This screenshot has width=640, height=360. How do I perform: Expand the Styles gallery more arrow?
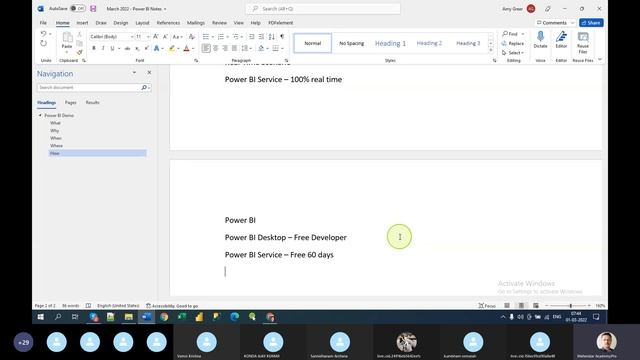point(491,51)
